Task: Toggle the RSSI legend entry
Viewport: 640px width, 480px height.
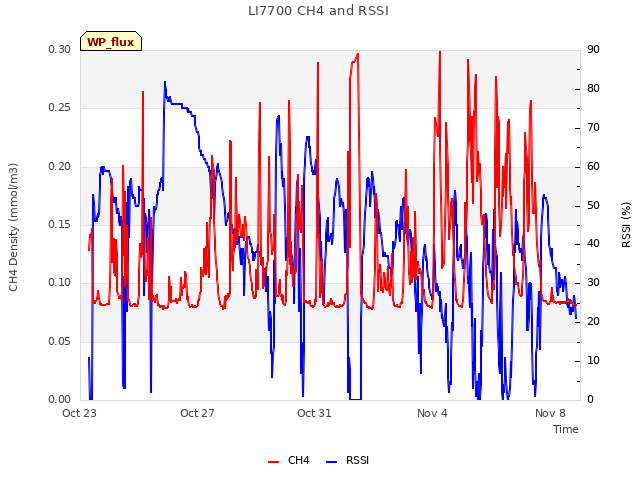Action: point(347,460)
